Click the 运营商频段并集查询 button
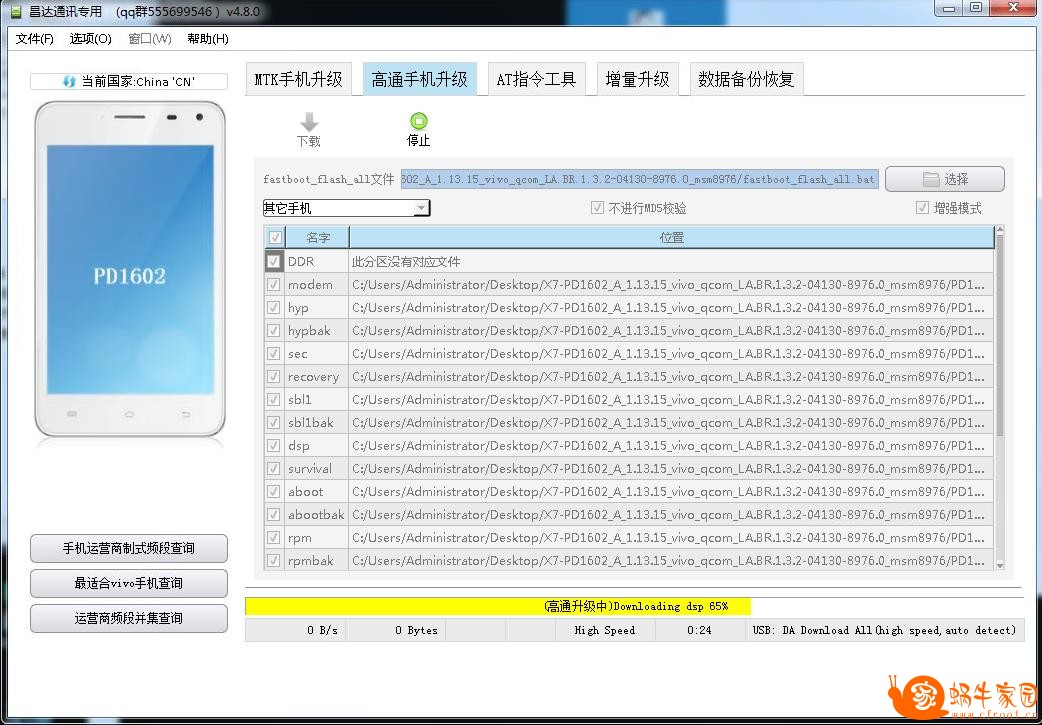Screen dimensions: 1042x725 coord(129,619)
